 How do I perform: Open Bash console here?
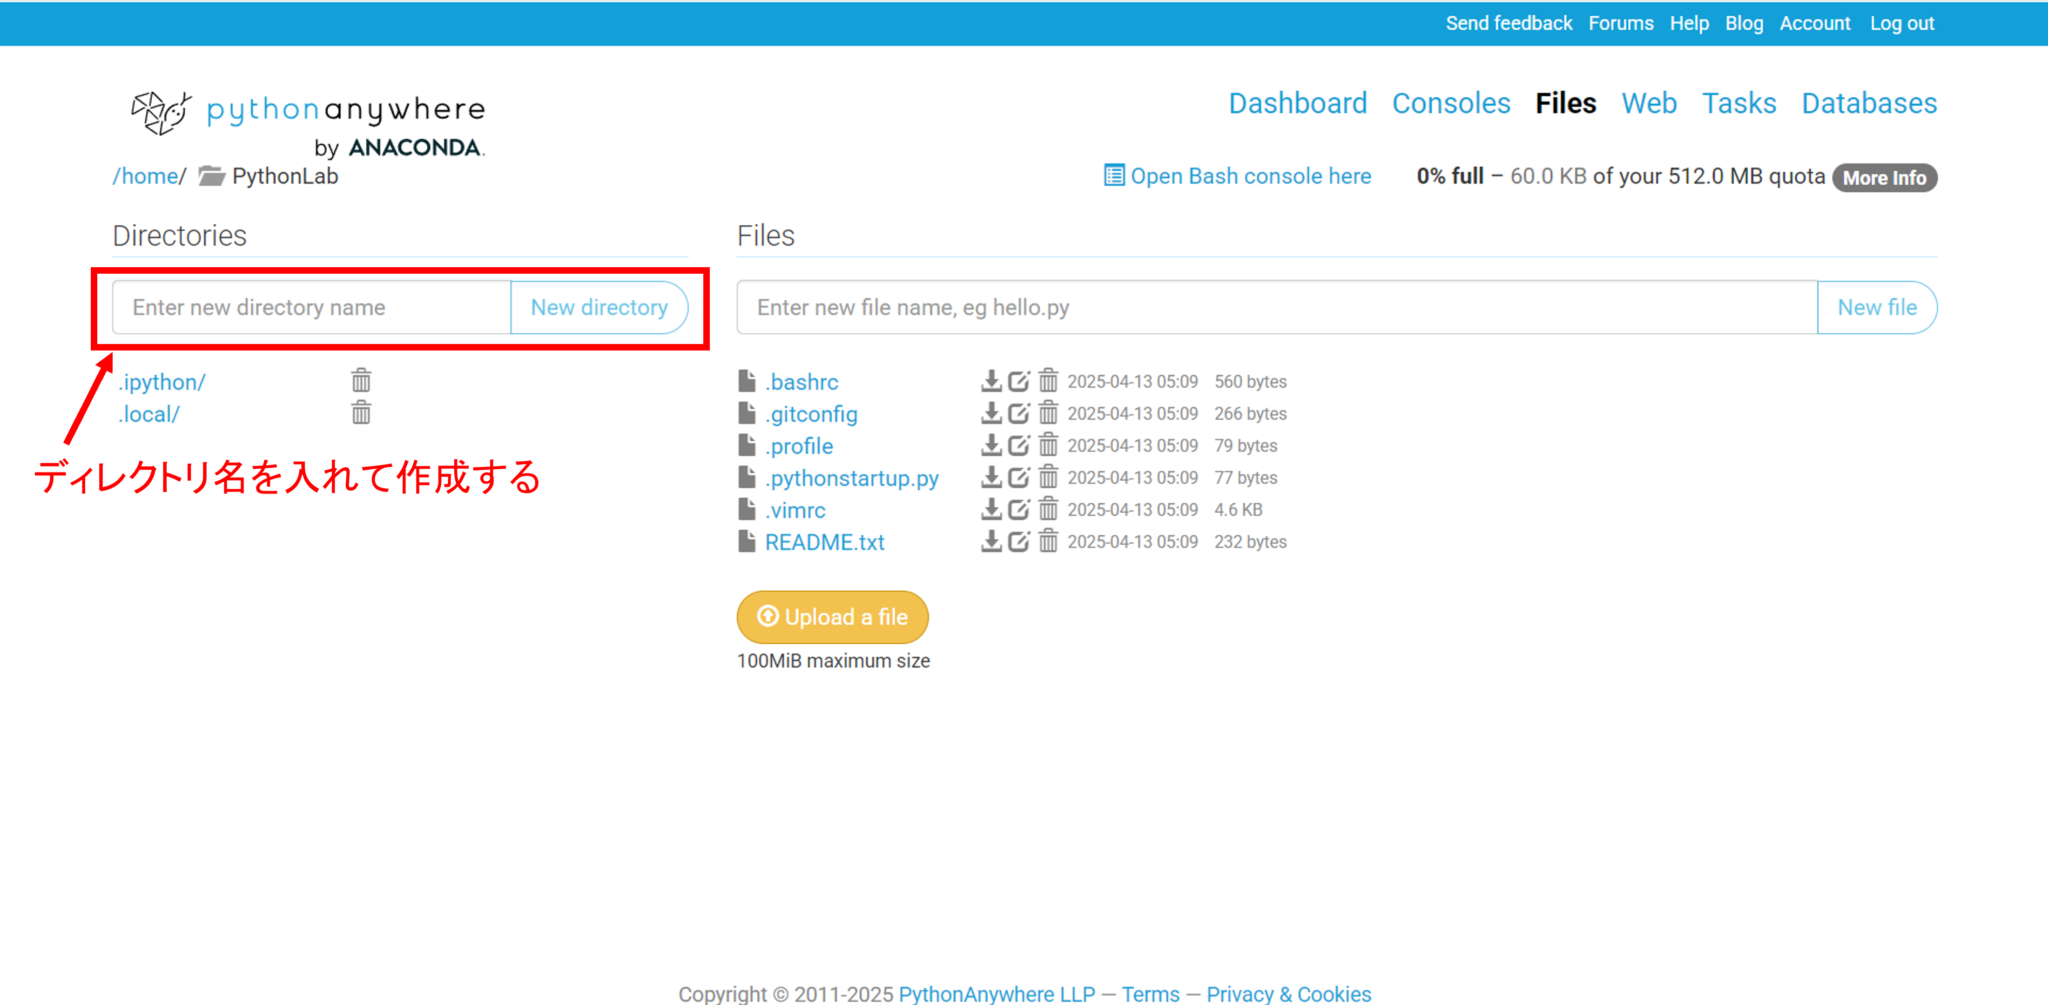point(1249,176)
